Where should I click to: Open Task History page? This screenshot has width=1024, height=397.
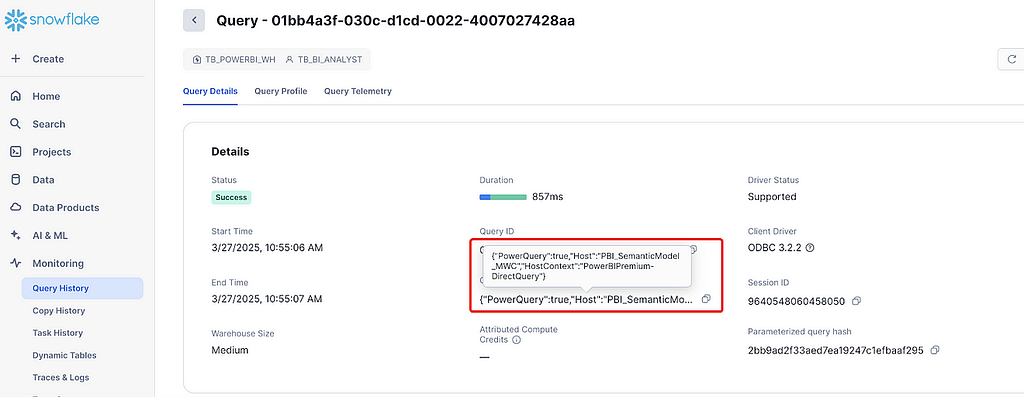point(57,333)
